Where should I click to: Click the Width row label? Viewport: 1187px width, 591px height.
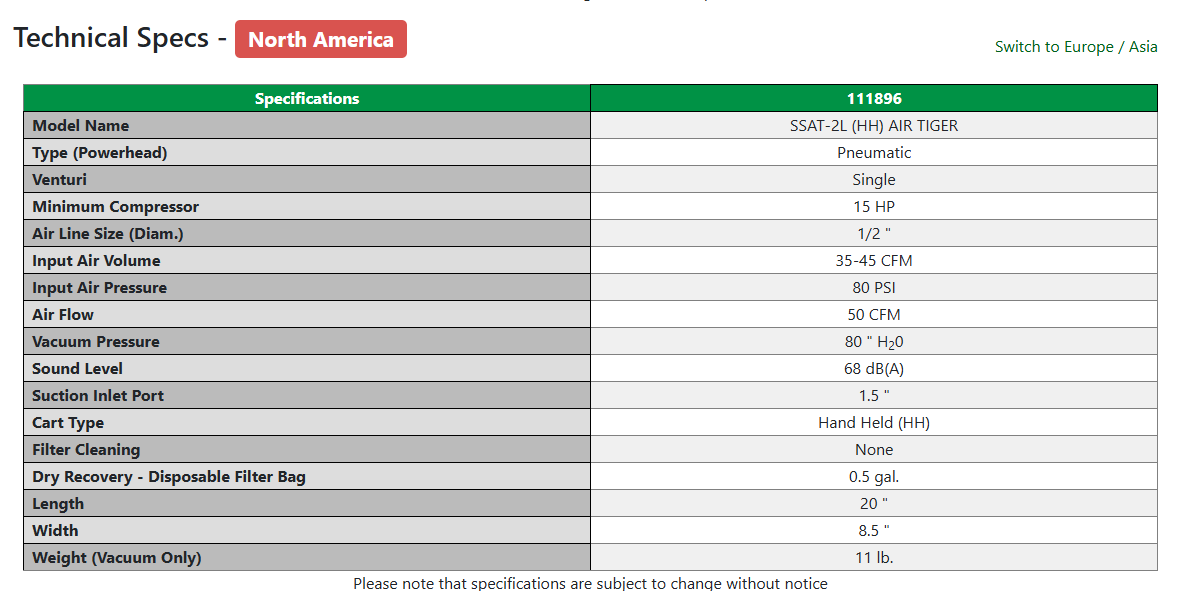point(307,530)
